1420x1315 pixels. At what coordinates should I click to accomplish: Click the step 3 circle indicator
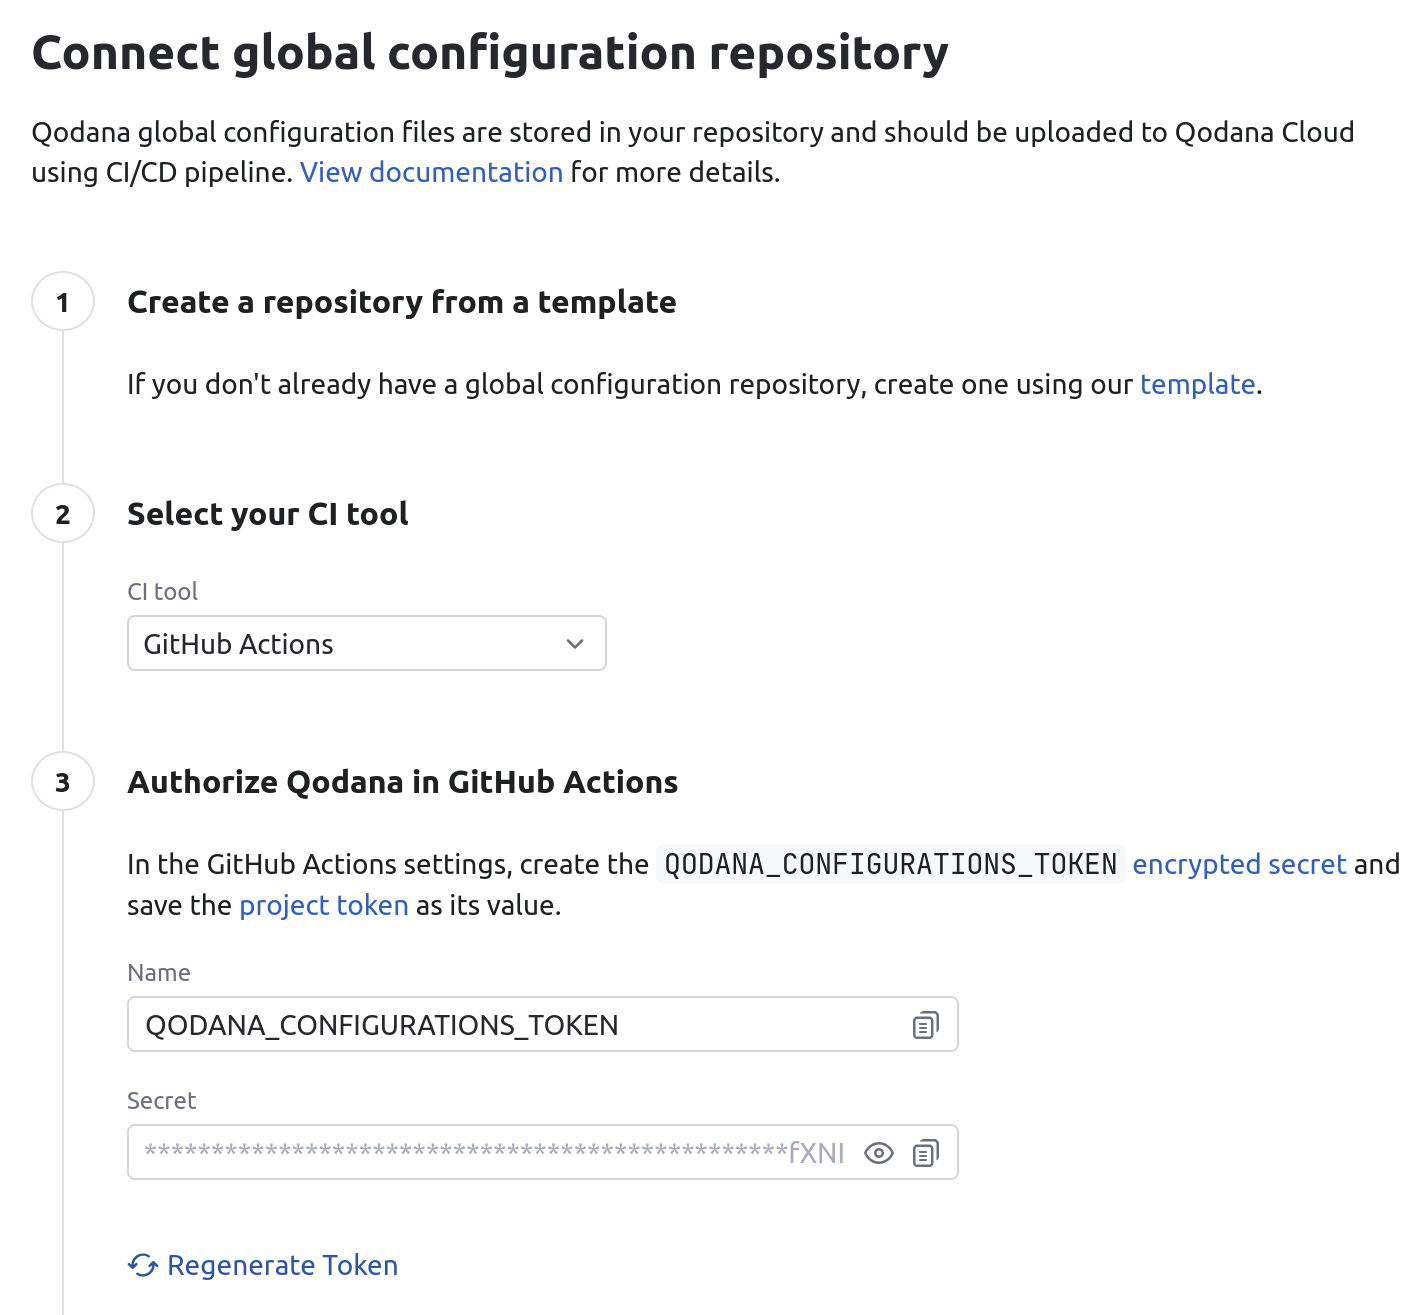(63, 782)
